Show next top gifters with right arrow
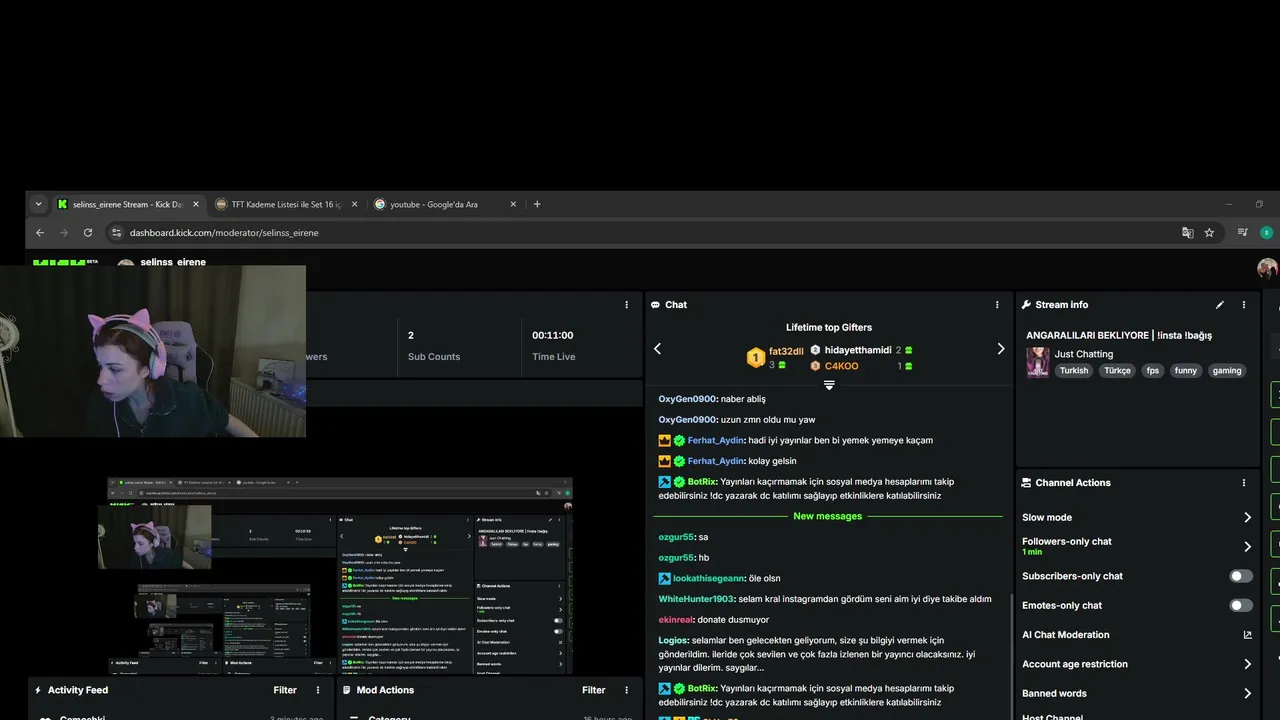The height and width of the screenshot is (720, 1280). tap(1001, 348)
